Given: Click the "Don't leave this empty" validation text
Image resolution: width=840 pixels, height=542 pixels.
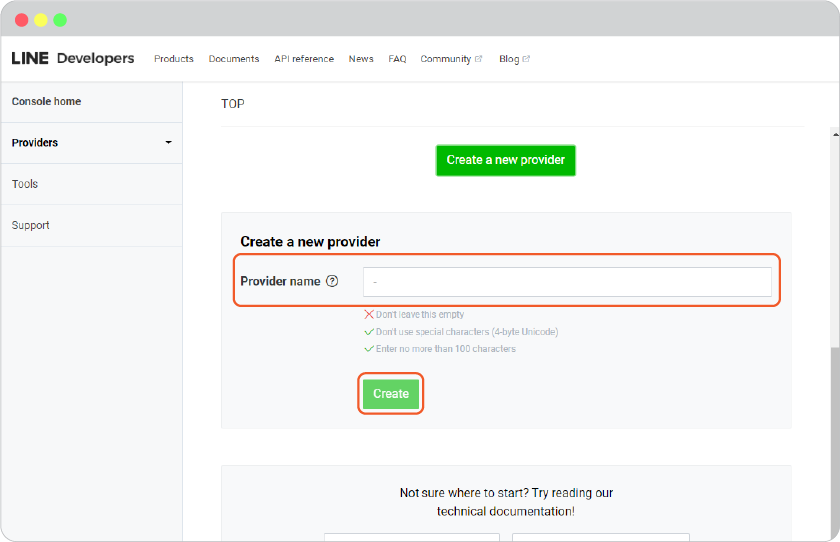Looking at the screenshot, I should (x=419, y=314).
